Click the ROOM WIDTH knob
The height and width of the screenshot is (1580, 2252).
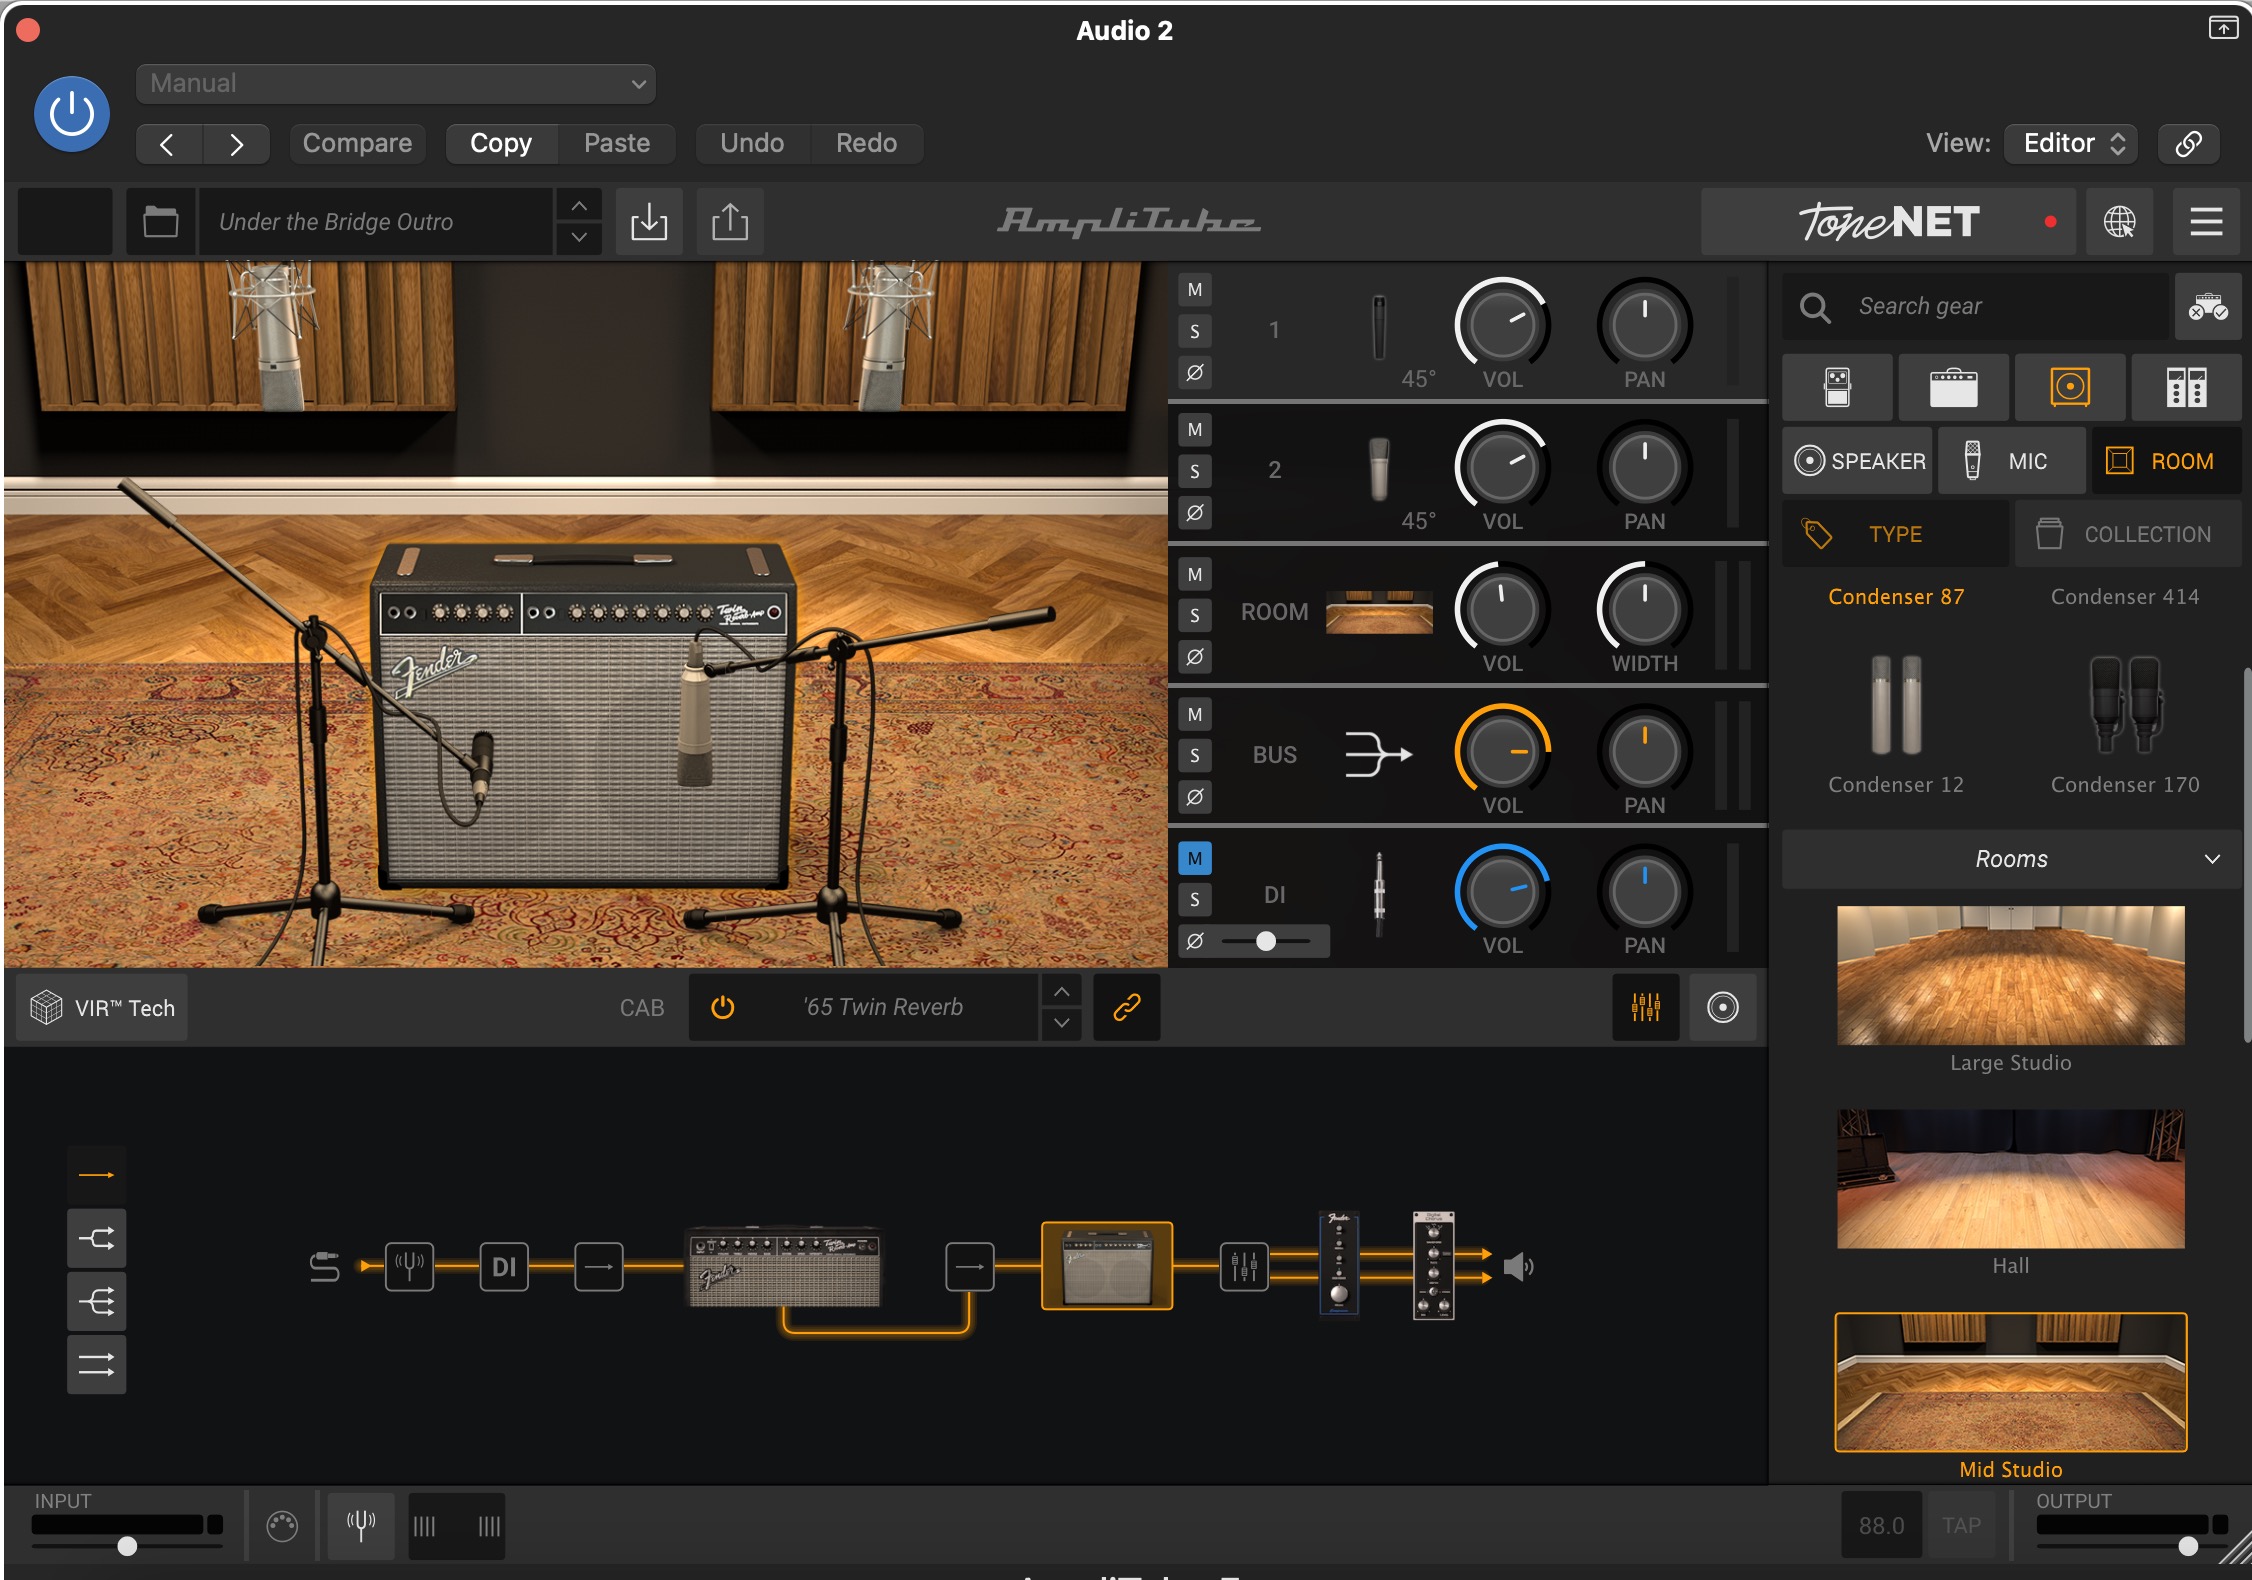click(x=1644, y=609)
